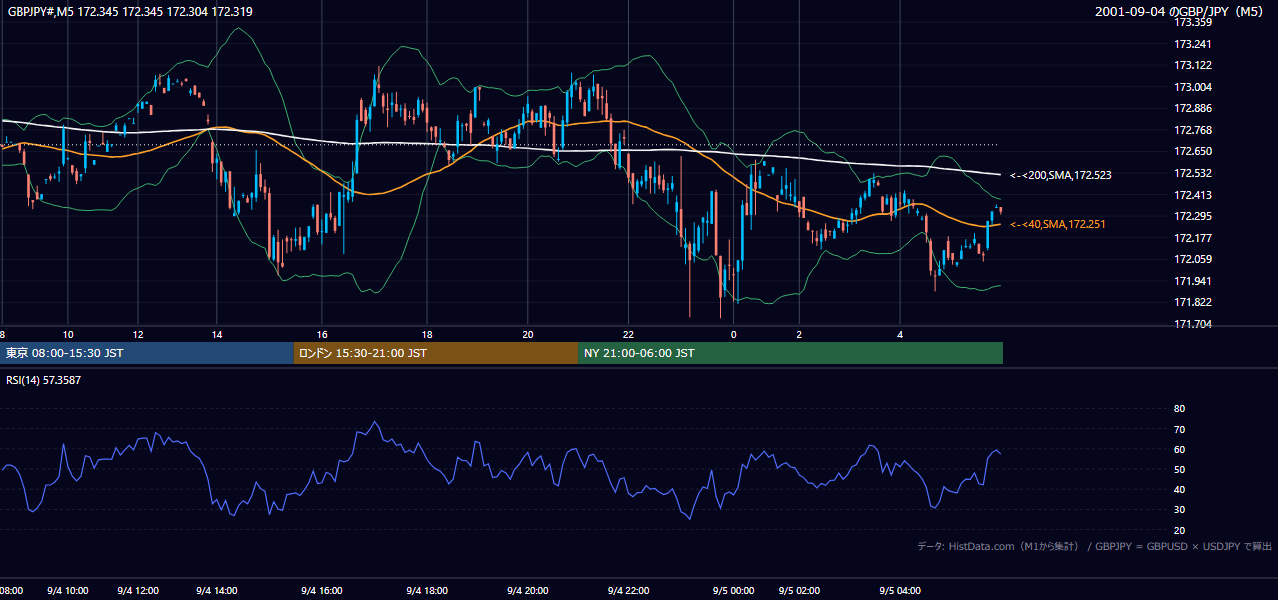Click price axis value 173.241
1278x600 pixels.
coord(1193,44)
